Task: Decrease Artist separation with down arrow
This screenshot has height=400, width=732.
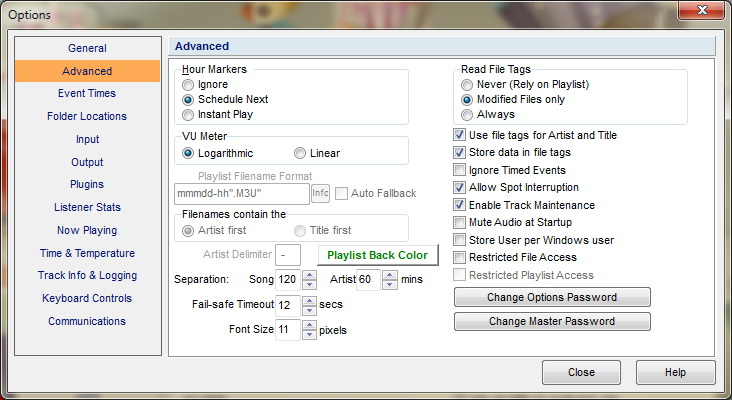Action: (x=390, y=284)
